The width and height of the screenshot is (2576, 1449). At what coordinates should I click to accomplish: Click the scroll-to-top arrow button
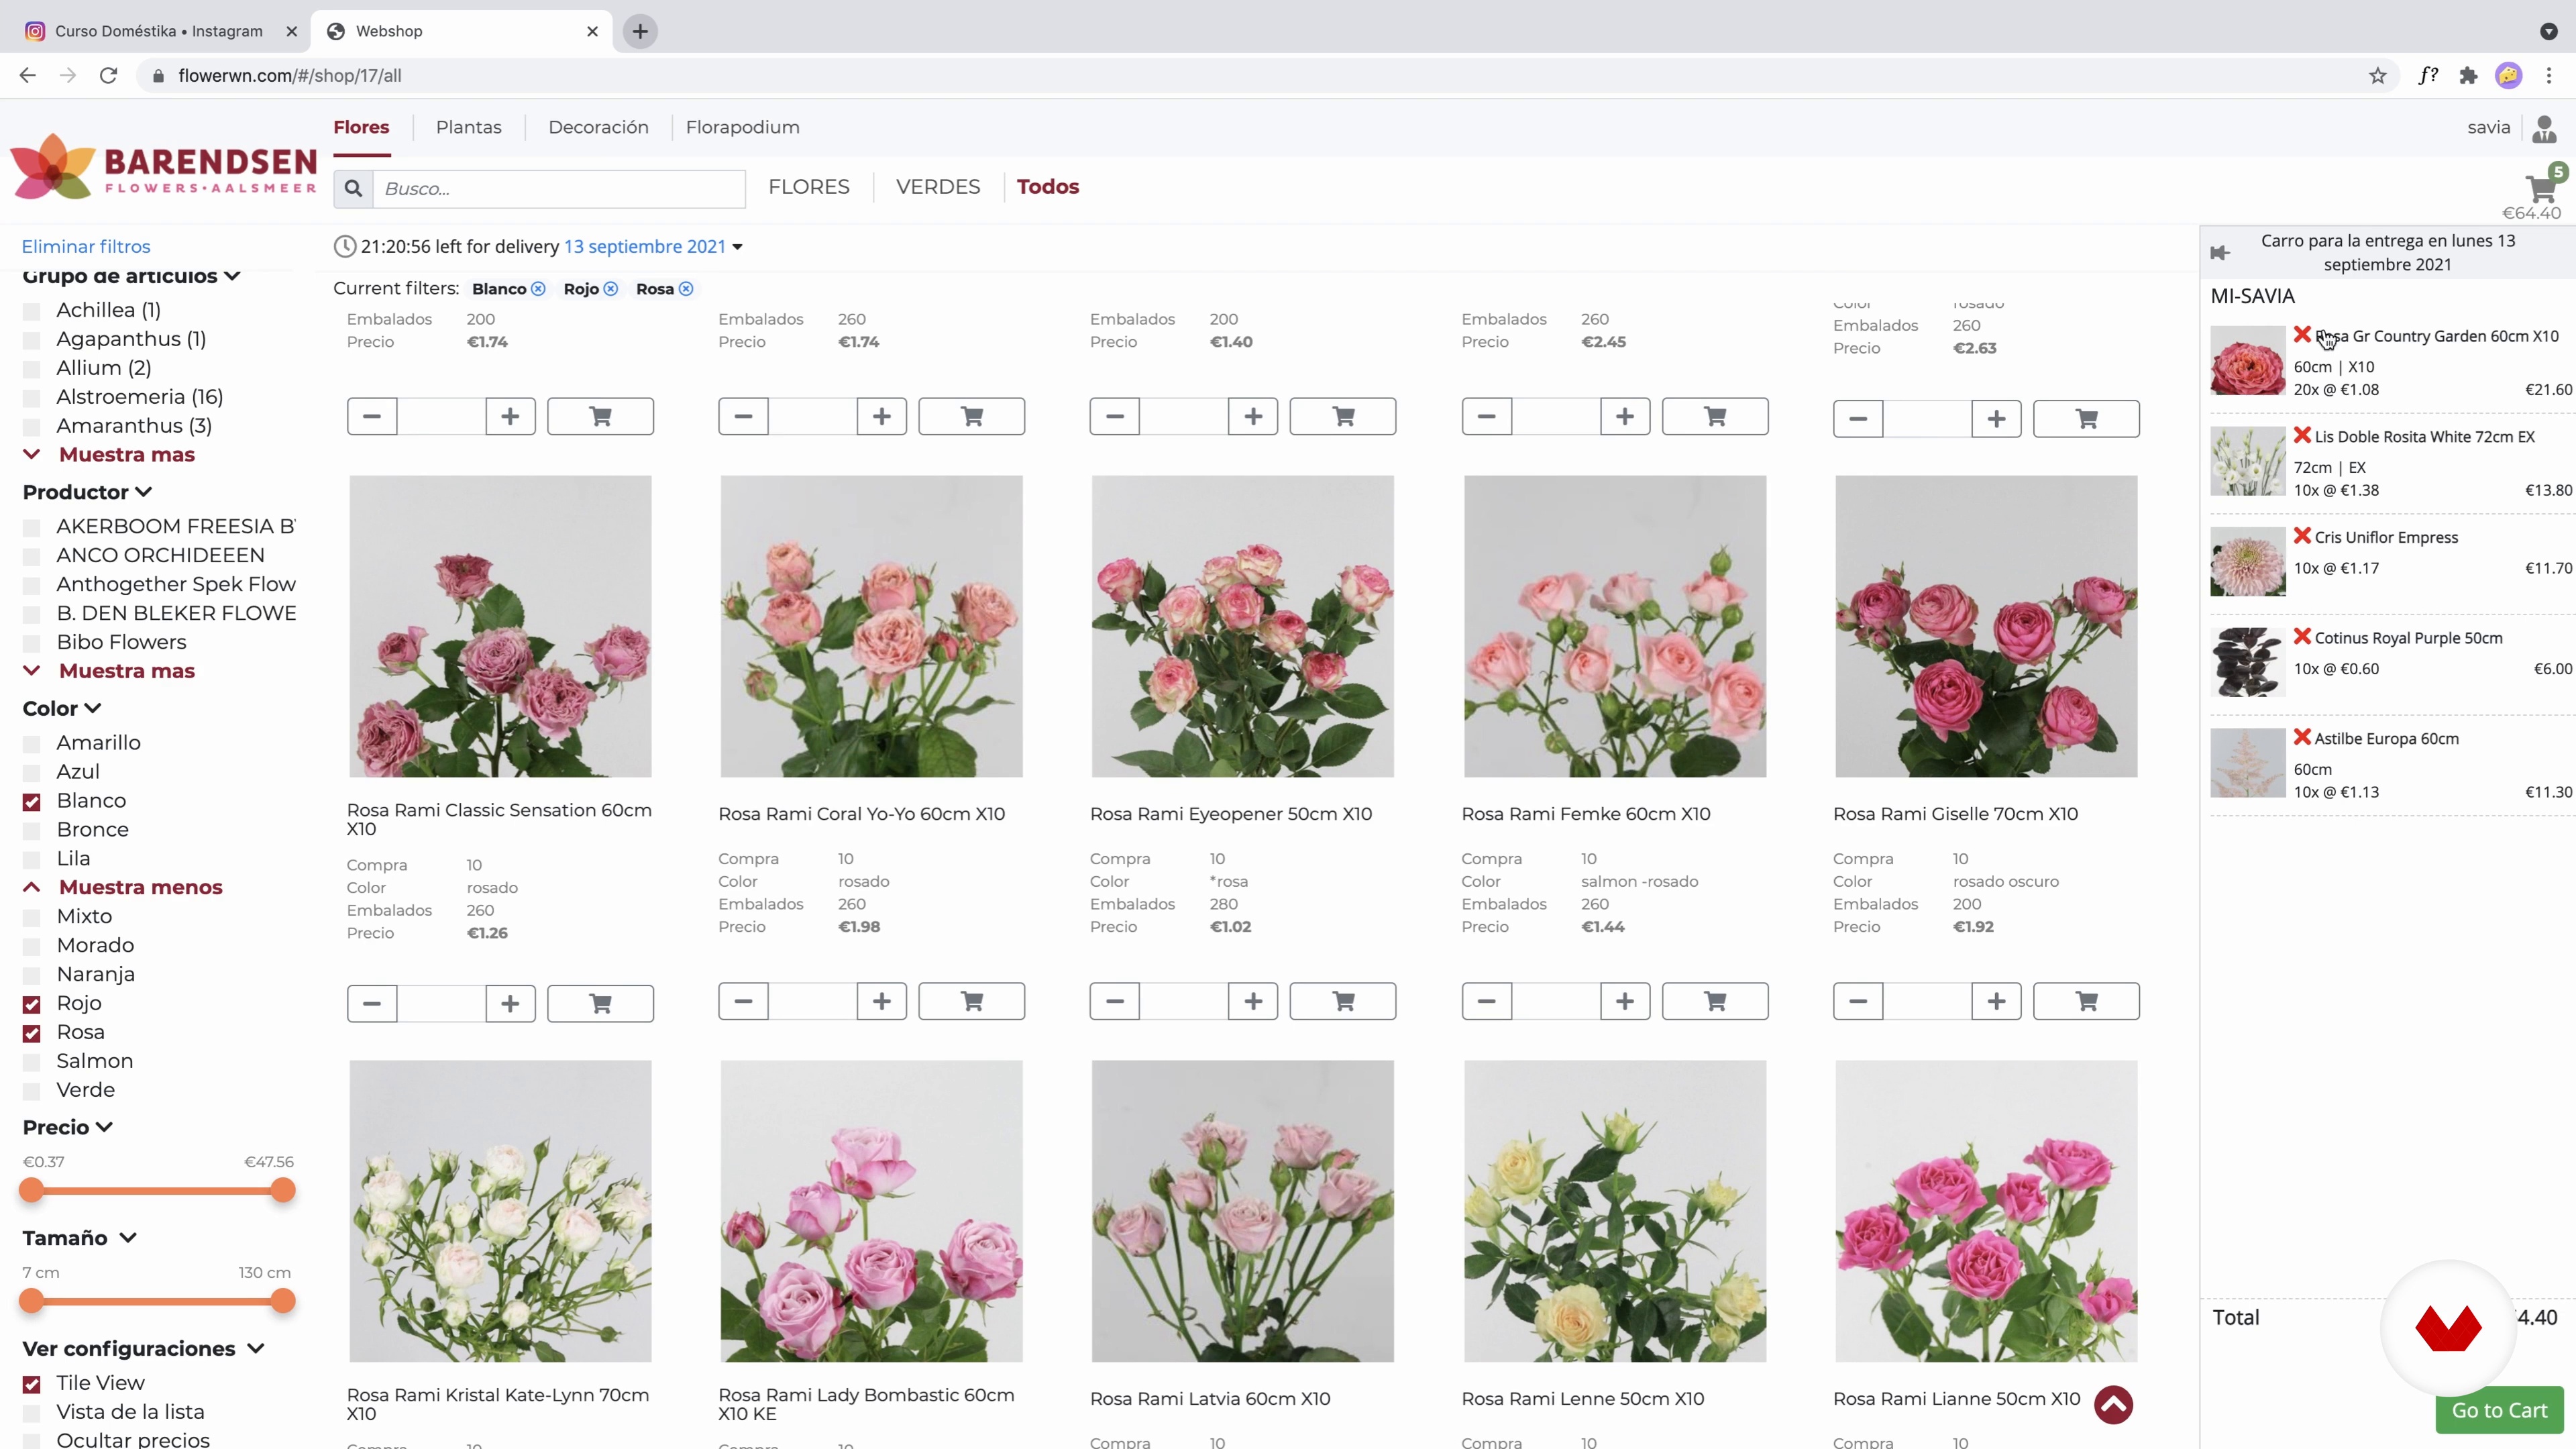click(2114, 1405)
